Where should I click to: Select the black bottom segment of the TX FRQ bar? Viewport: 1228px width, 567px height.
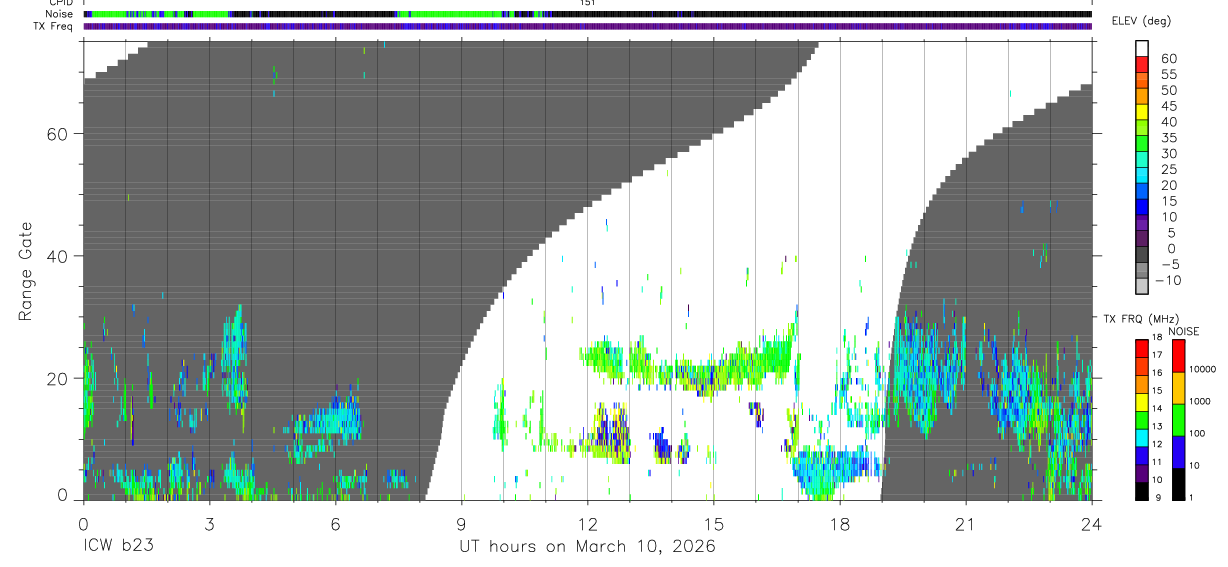1141,491
